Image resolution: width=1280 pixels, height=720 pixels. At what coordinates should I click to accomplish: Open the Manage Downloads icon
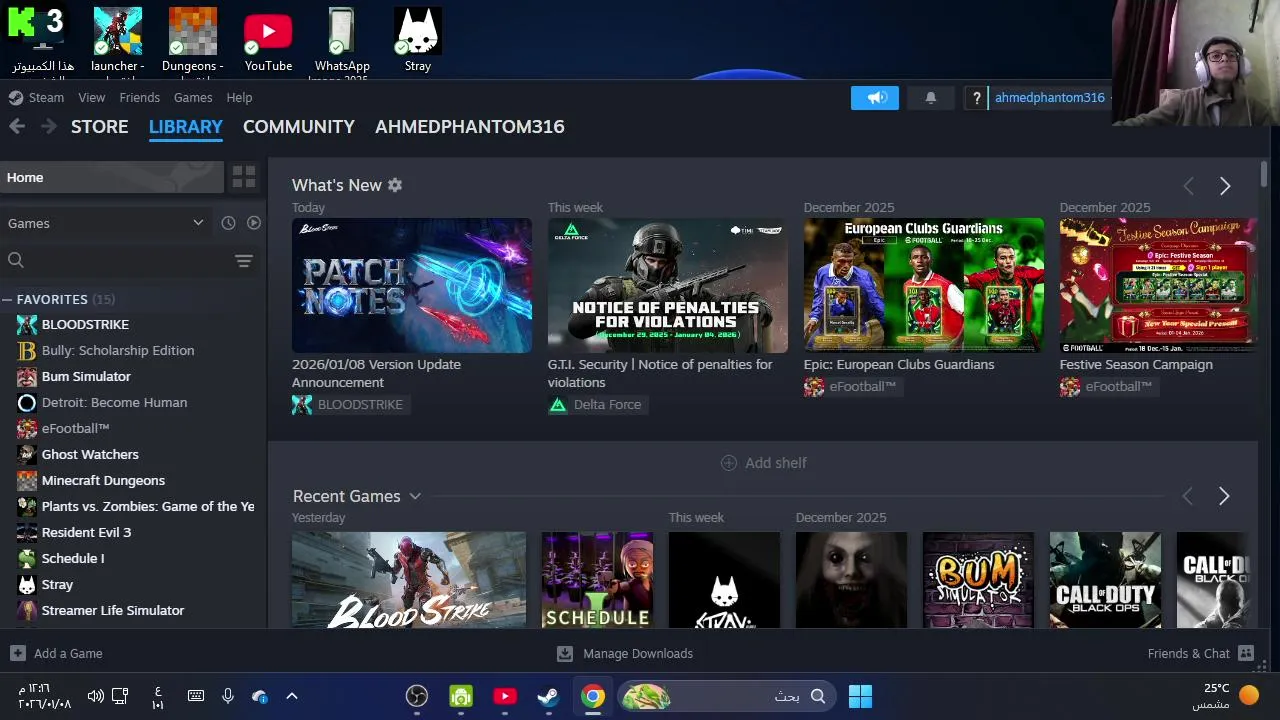coord(565,653)
